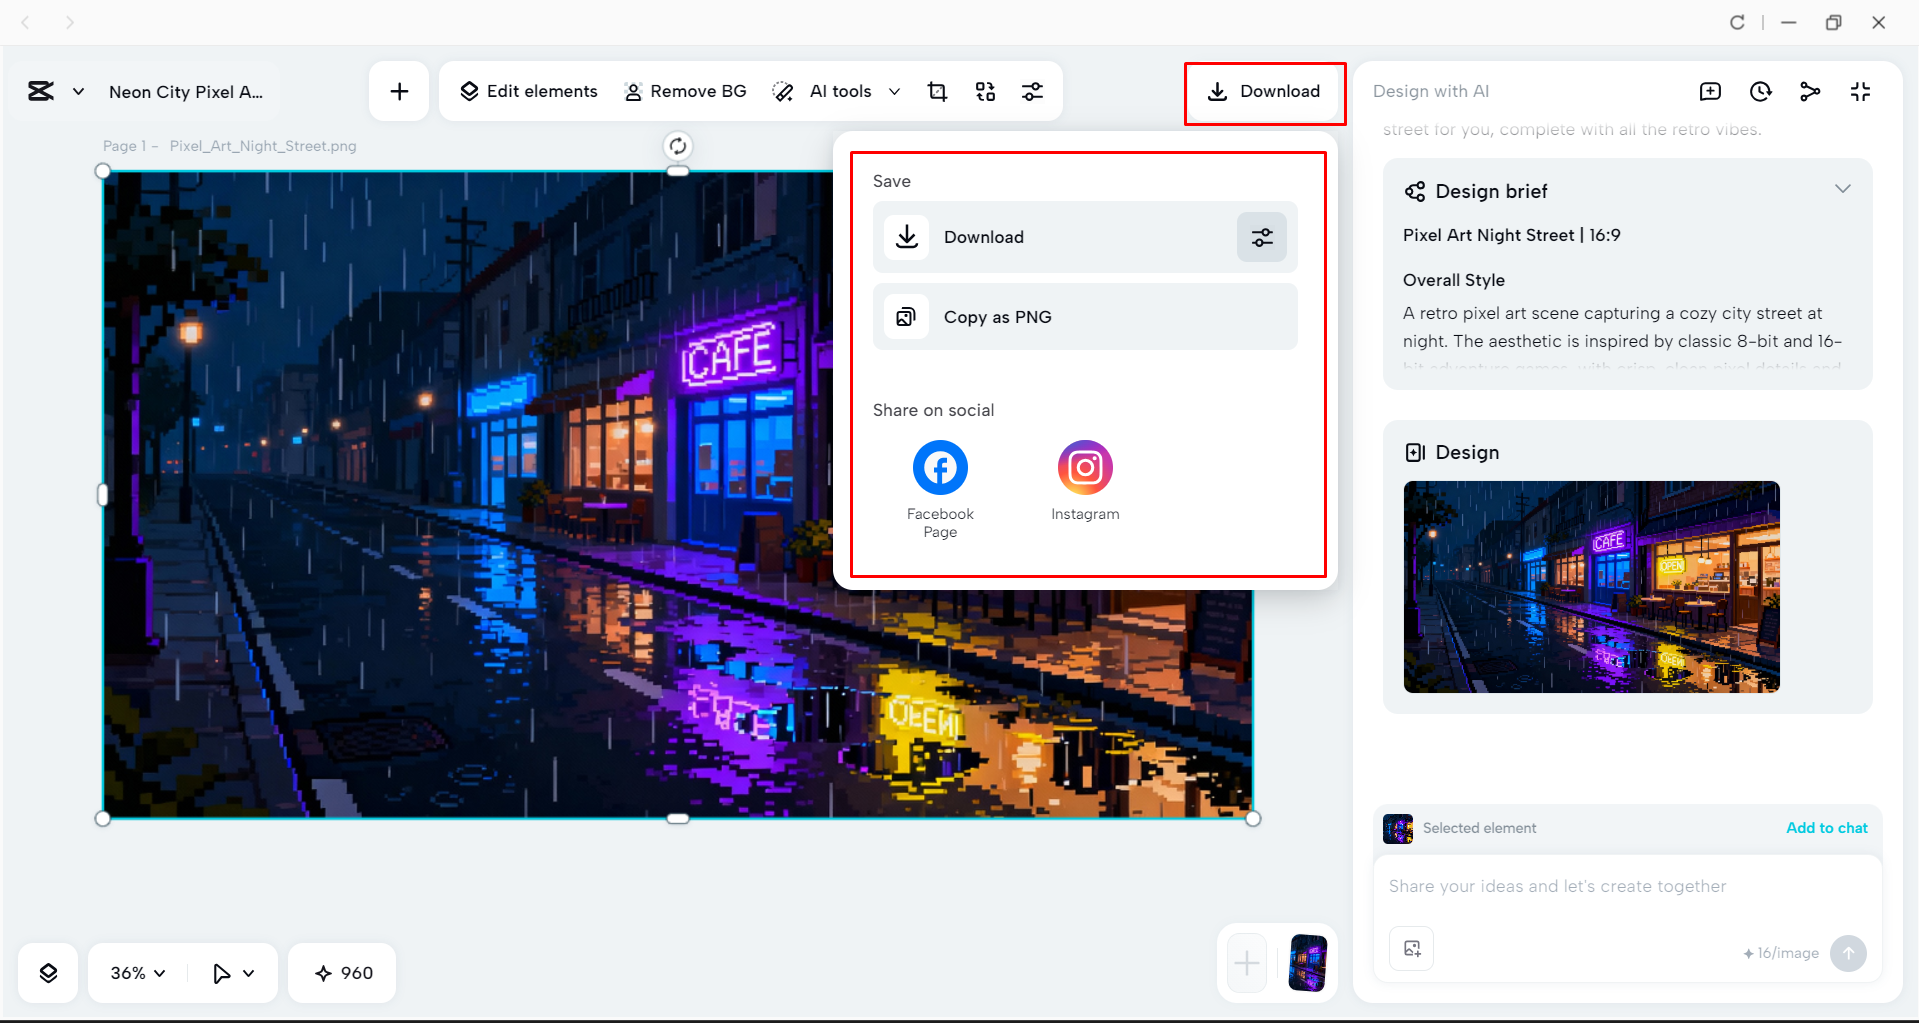Expand the AI tools dropdown chevron
1919x1023 pixels.
click(894, 91)
